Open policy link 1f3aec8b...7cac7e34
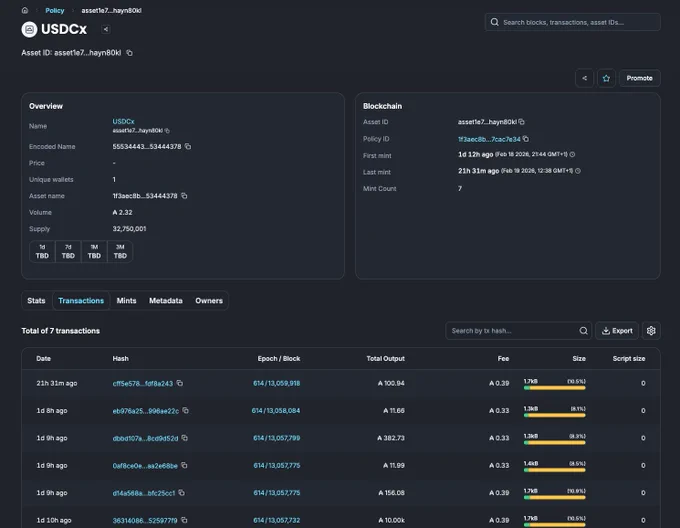The image size is (680, 528). pyautogui.click(x=489, y=139)
